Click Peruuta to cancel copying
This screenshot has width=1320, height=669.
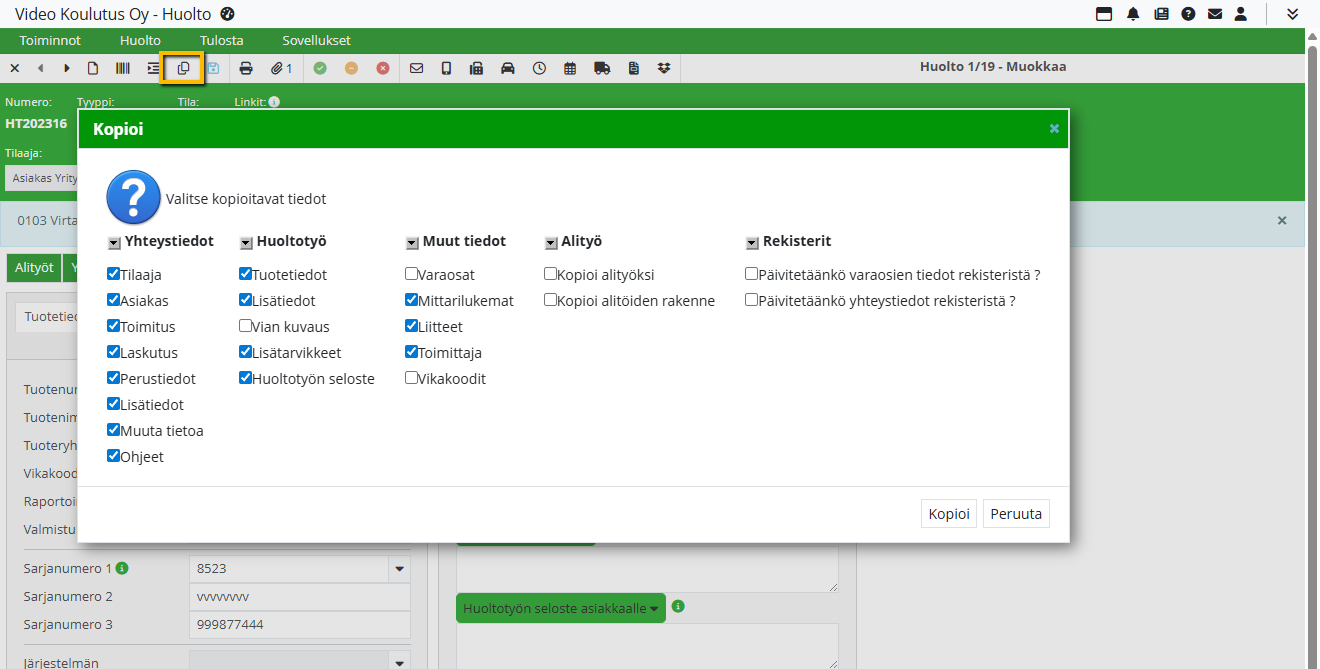click(x=1016, y=514)
